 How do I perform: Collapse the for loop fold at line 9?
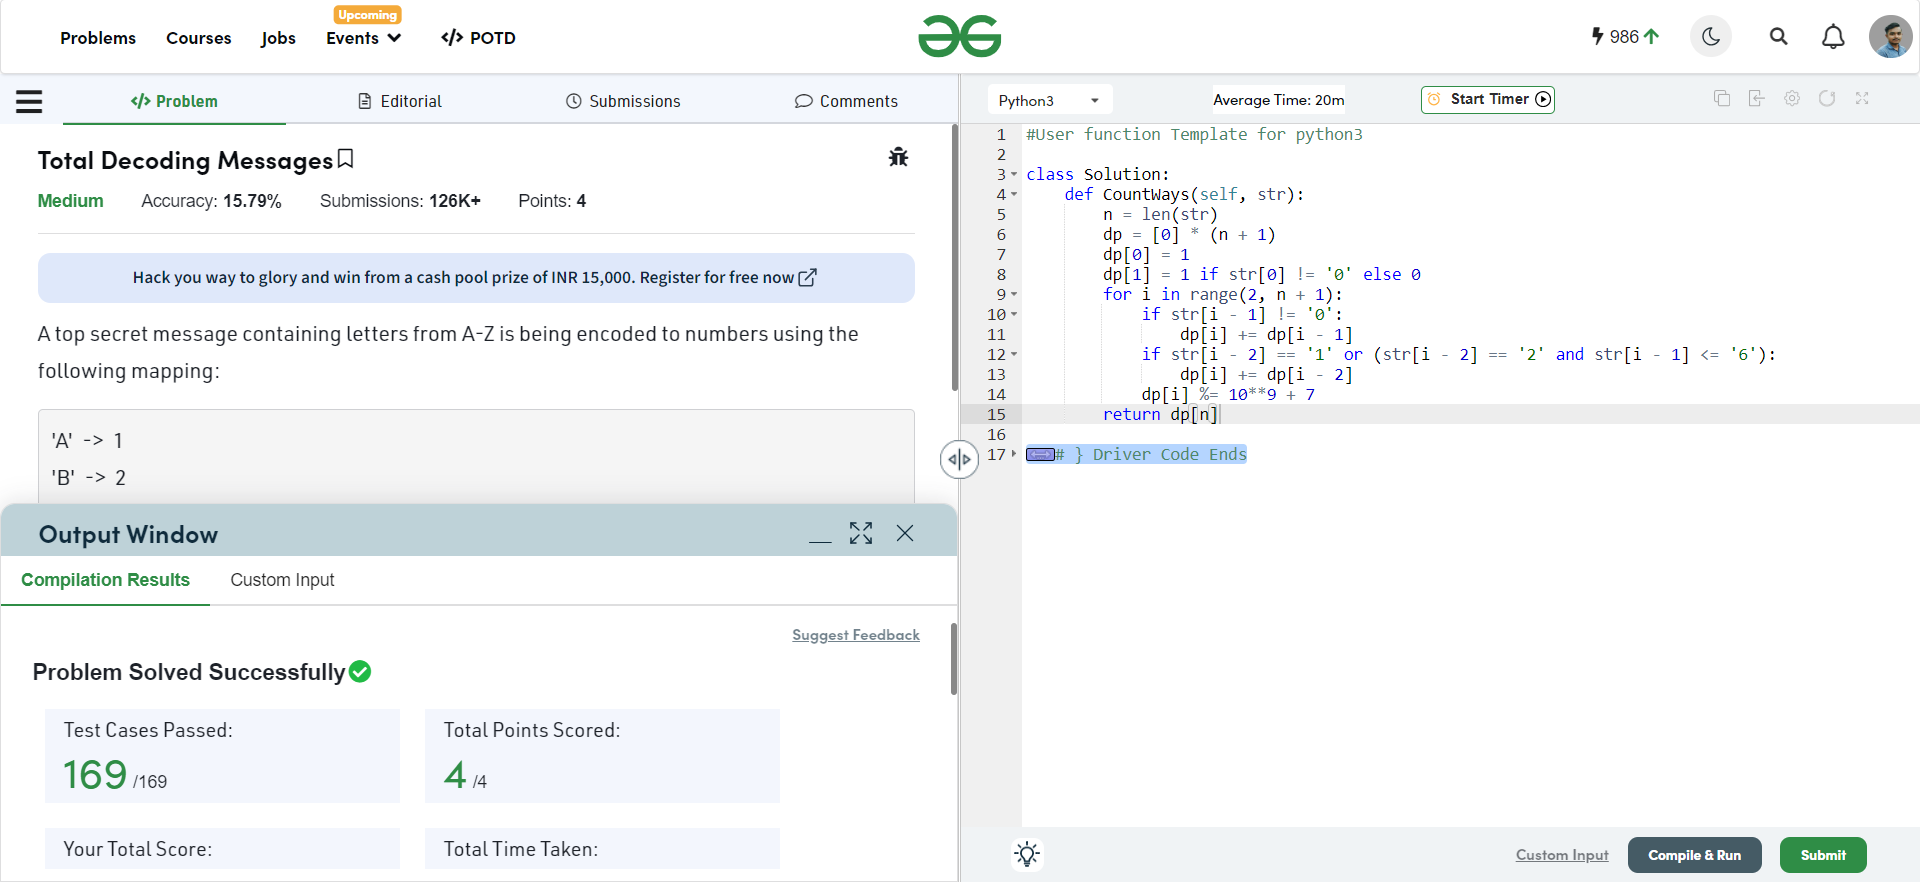coord(1014,294)
